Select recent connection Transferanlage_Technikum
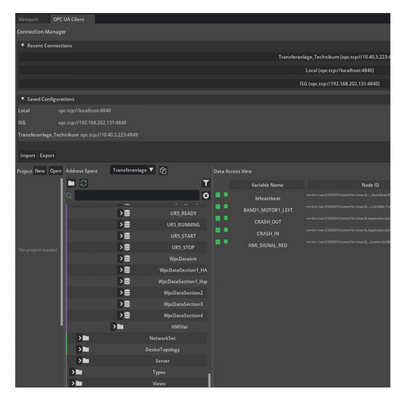The width and height of the screenshot is (400, 400). point(204,57)
